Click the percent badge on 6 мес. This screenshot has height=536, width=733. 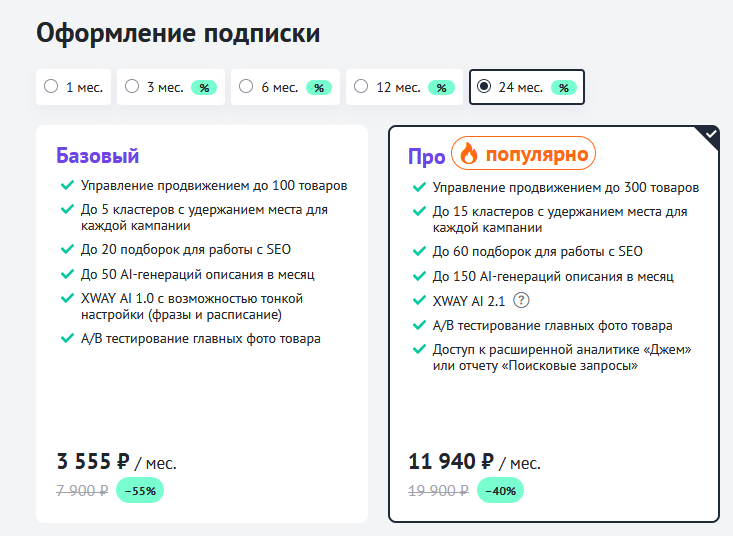(x=318, y=88)
